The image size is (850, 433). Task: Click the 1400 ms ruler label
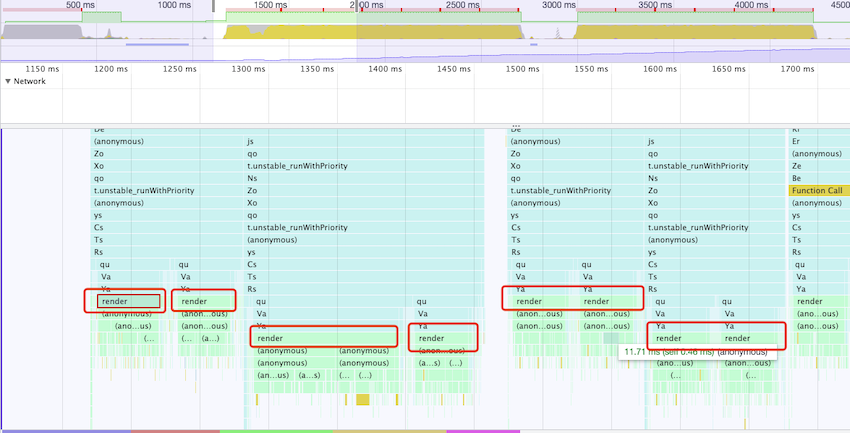pyautogui.click(x=385, y=69)
